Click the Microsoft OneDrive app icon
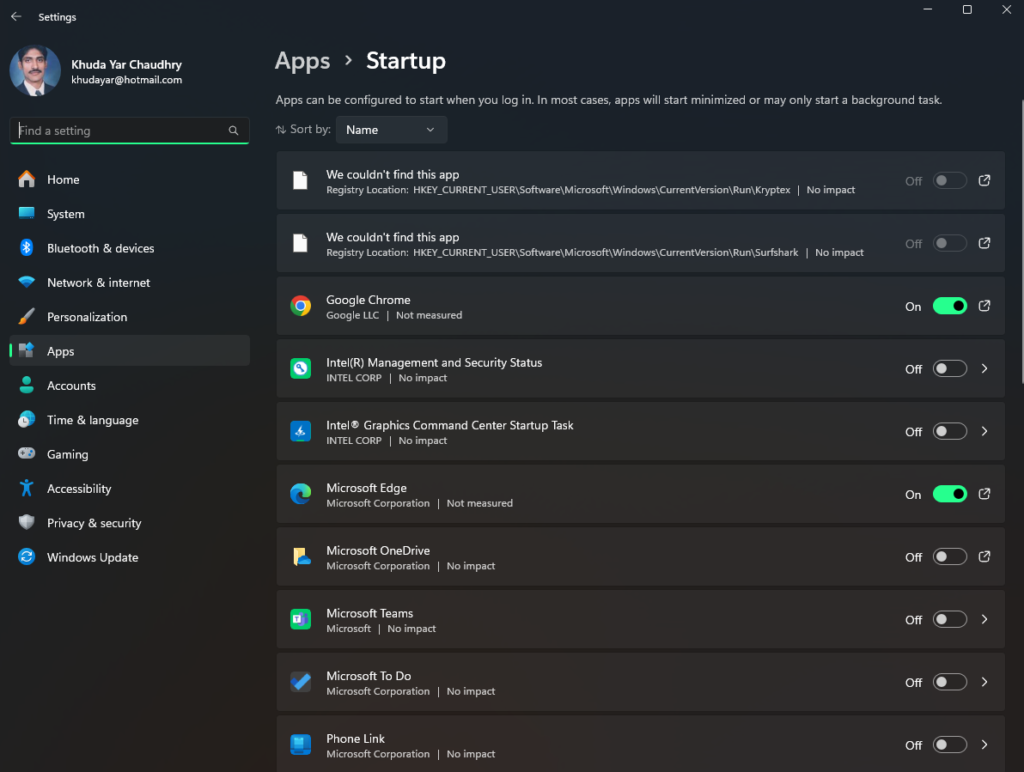 [300, 557]
